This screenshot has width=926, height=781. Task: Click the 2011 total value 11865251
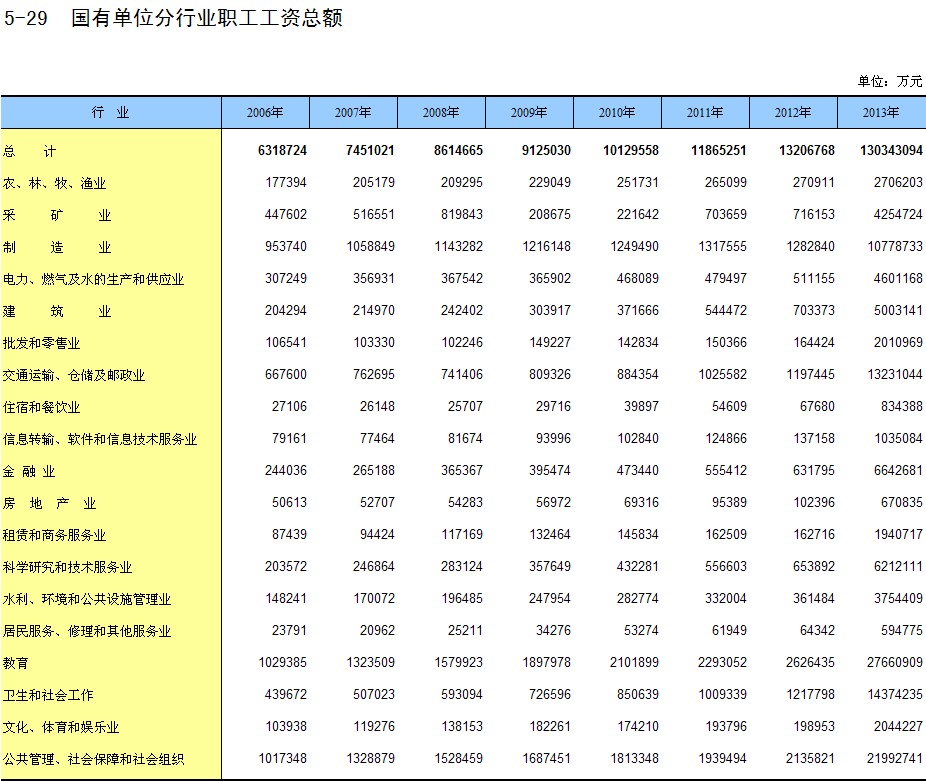tap(719, 151)
